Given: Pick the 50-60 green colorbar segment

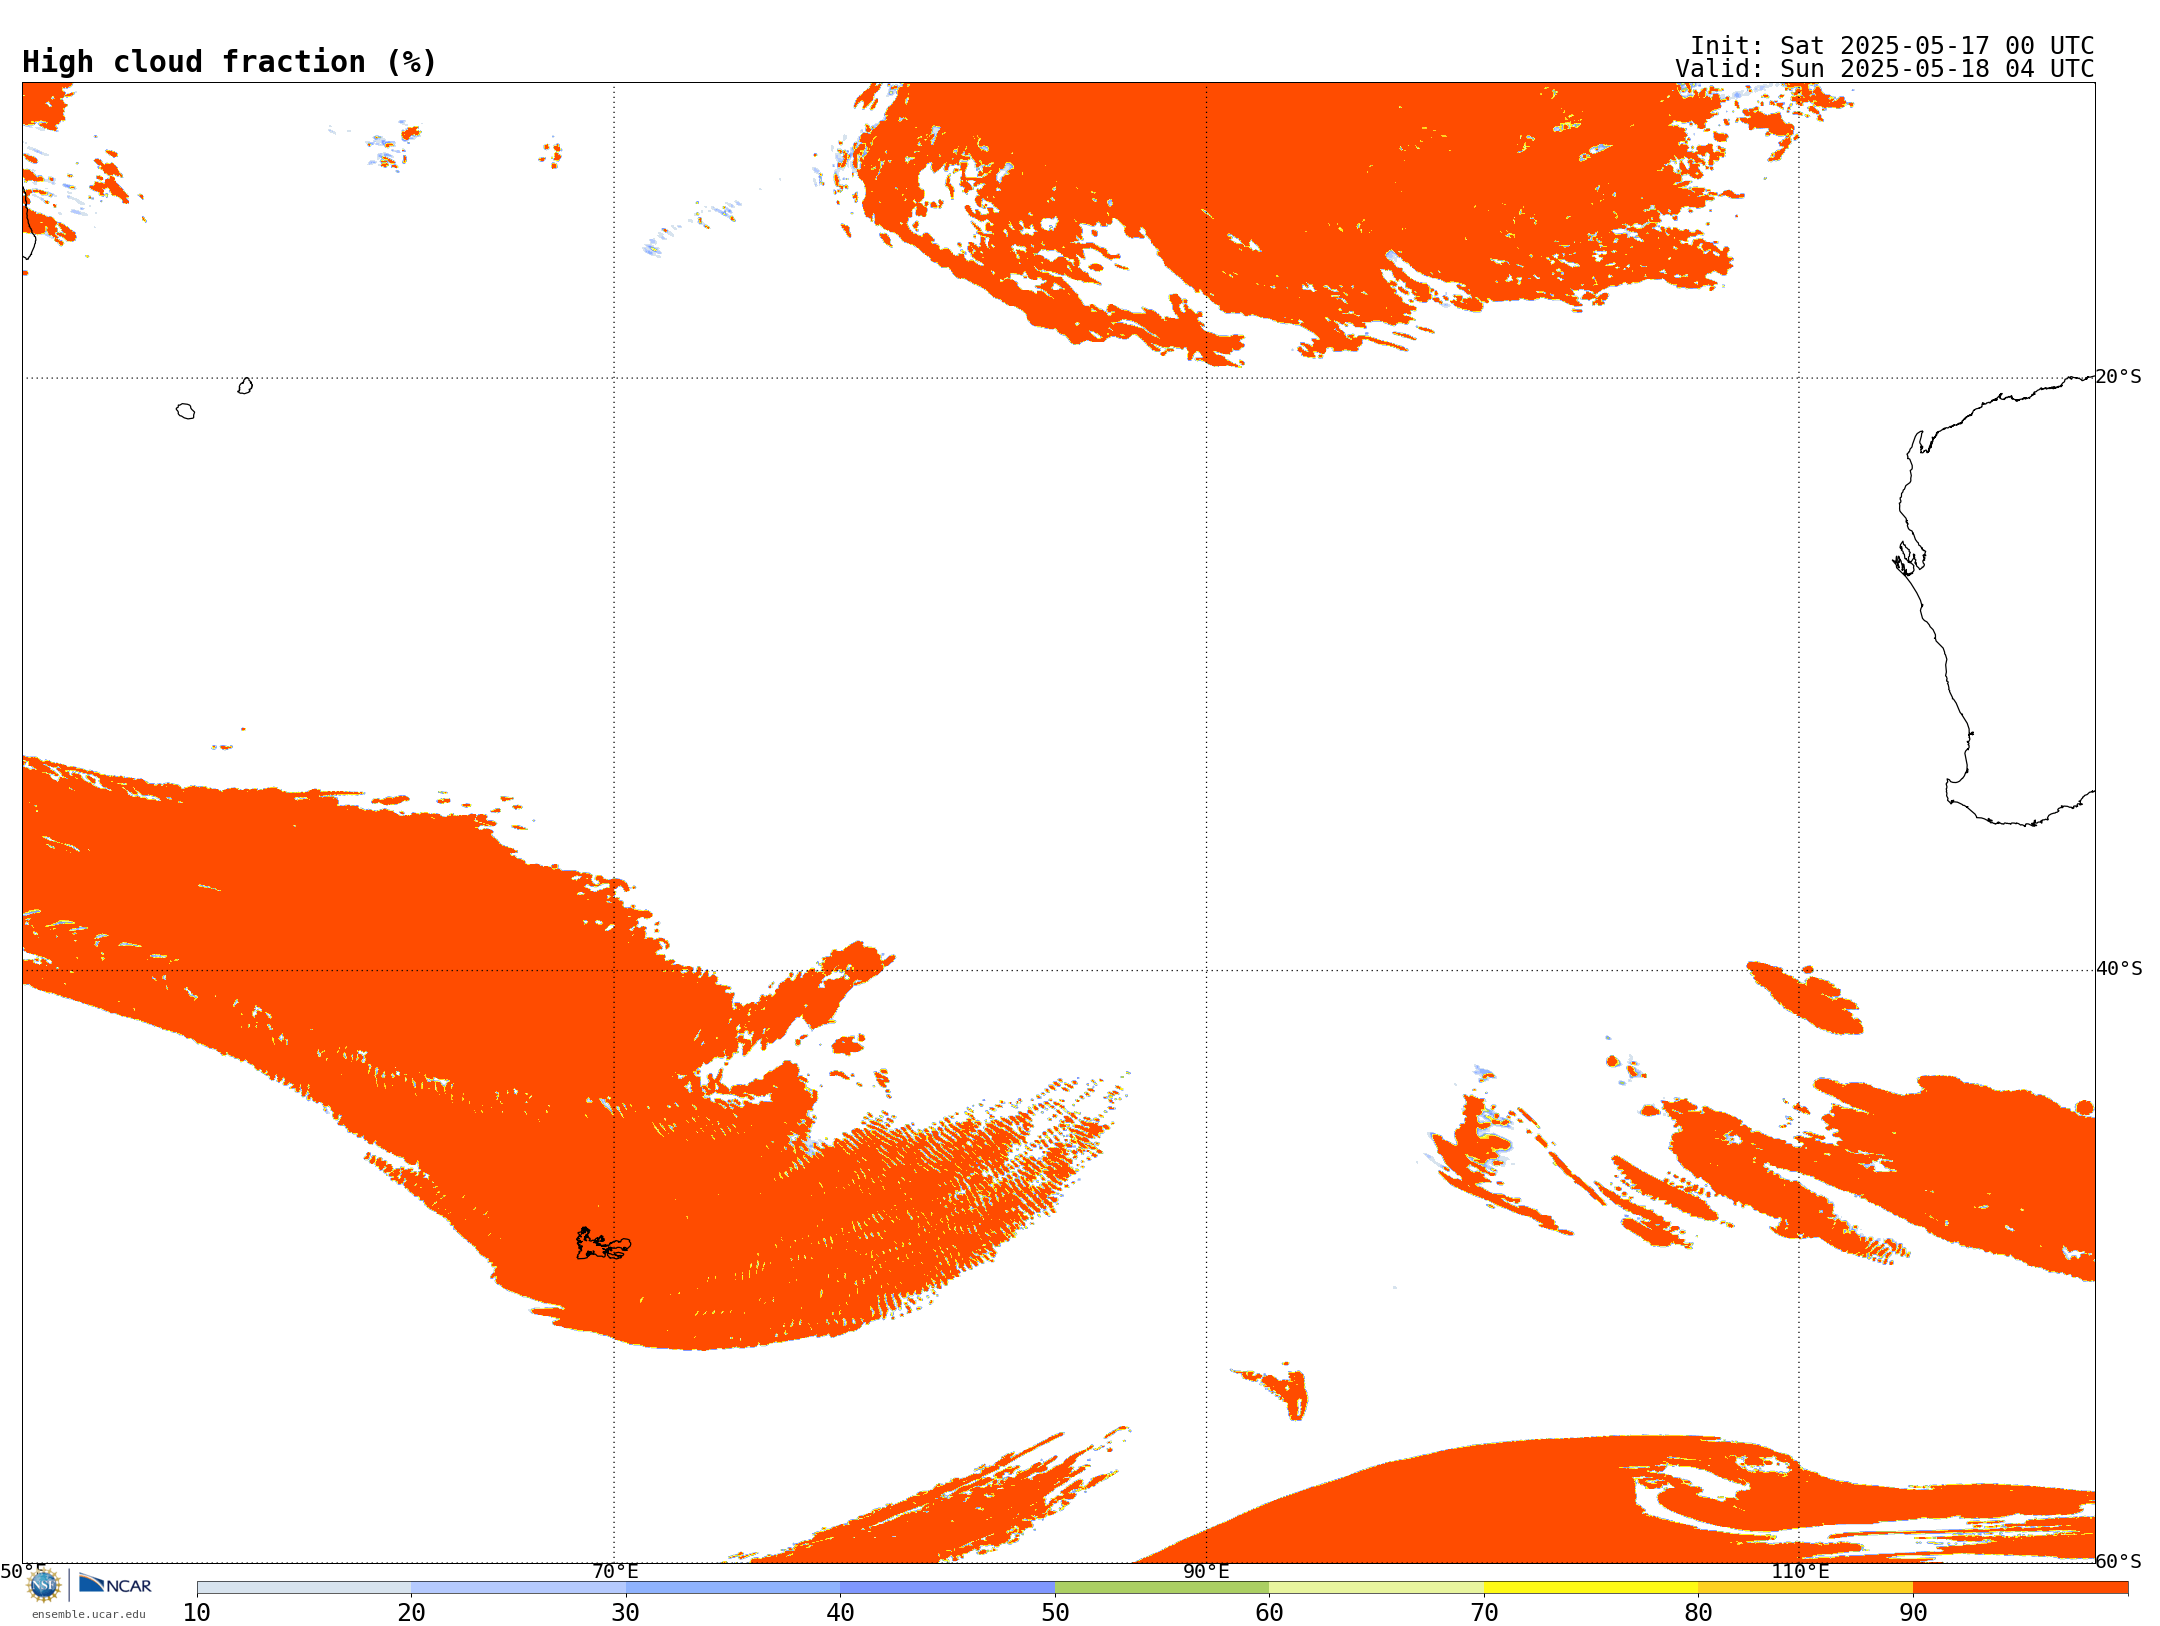Looking at the screenshot, I should coord(1162,1588).
